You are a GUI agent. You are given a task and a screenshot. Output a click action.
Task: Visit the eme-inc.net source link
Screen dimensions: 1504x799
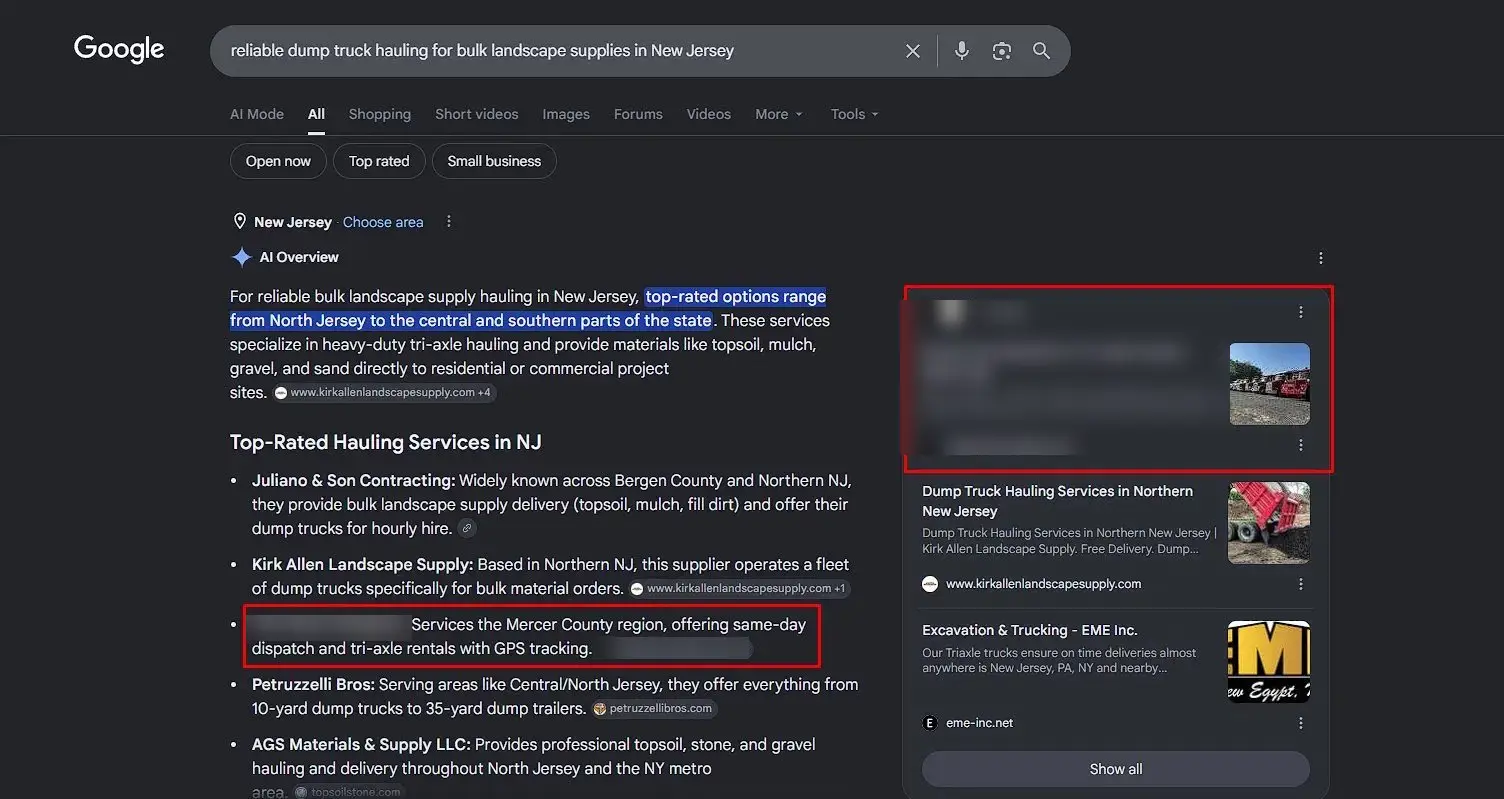tap(980, 723)
